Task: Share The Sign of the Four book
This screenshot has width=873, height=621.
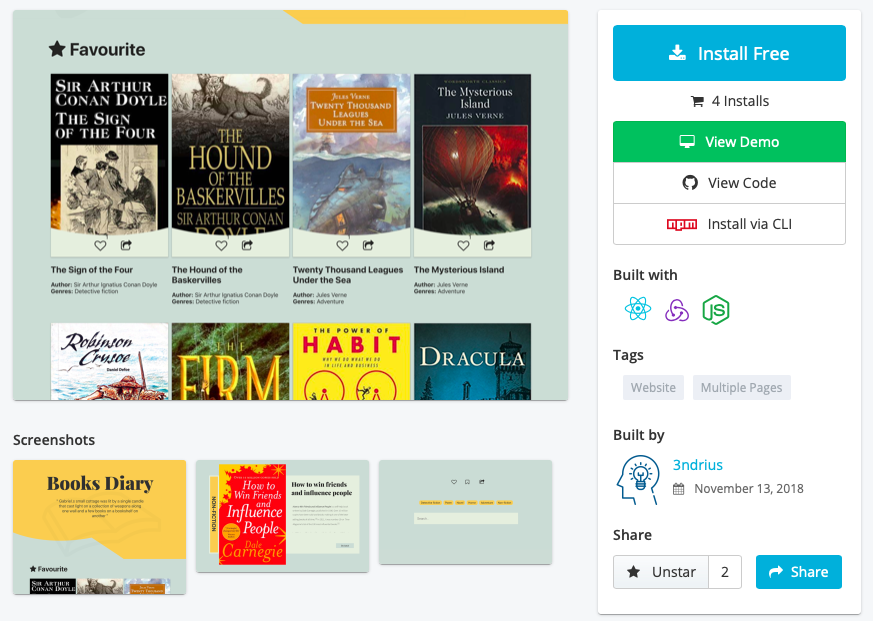Action: point(126,245)
